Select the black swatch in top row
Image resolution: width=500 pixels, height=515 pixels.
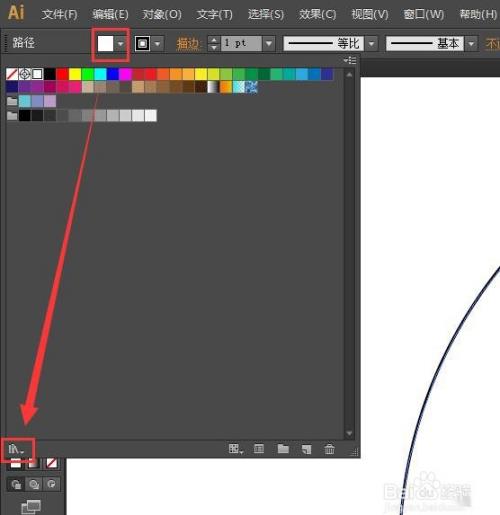pyautogui.click(x=50, y=74)
